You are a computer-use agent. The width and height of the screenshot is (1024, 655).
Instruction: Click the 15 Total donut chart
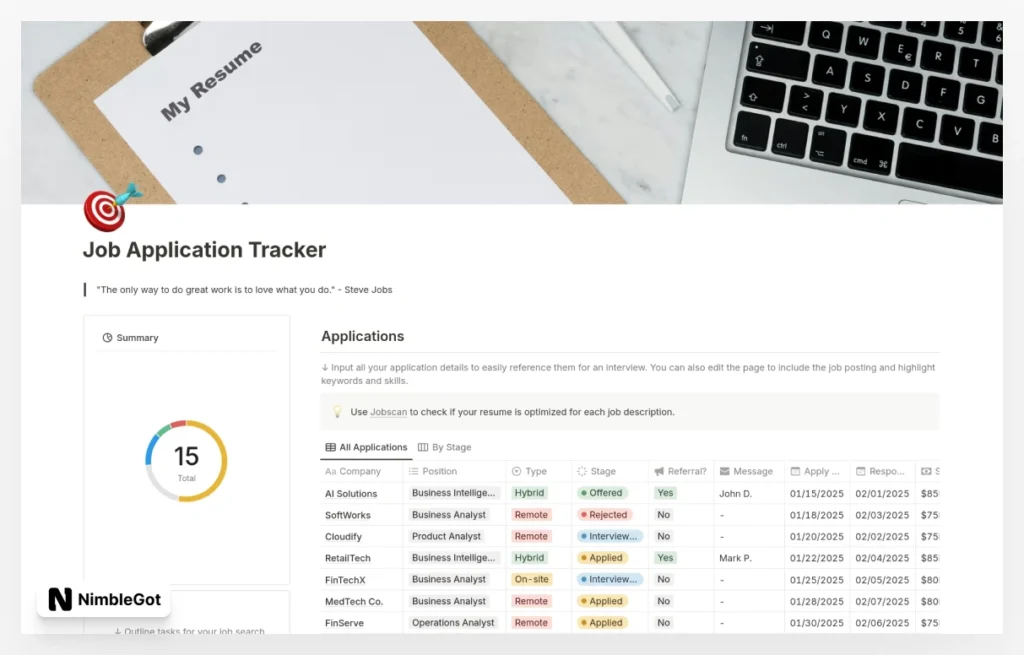click(x=186, y=461)
